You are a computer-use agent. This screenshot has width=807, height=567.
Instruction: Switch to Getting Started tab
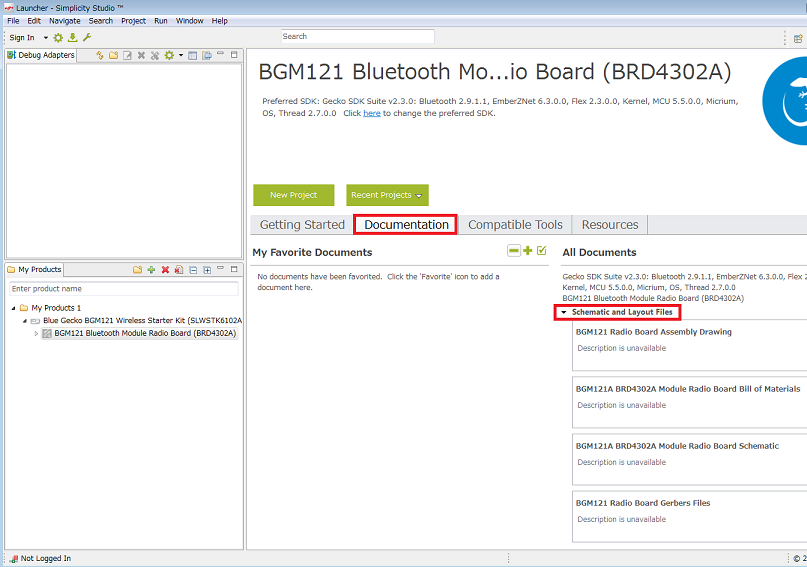coord(302,225)
